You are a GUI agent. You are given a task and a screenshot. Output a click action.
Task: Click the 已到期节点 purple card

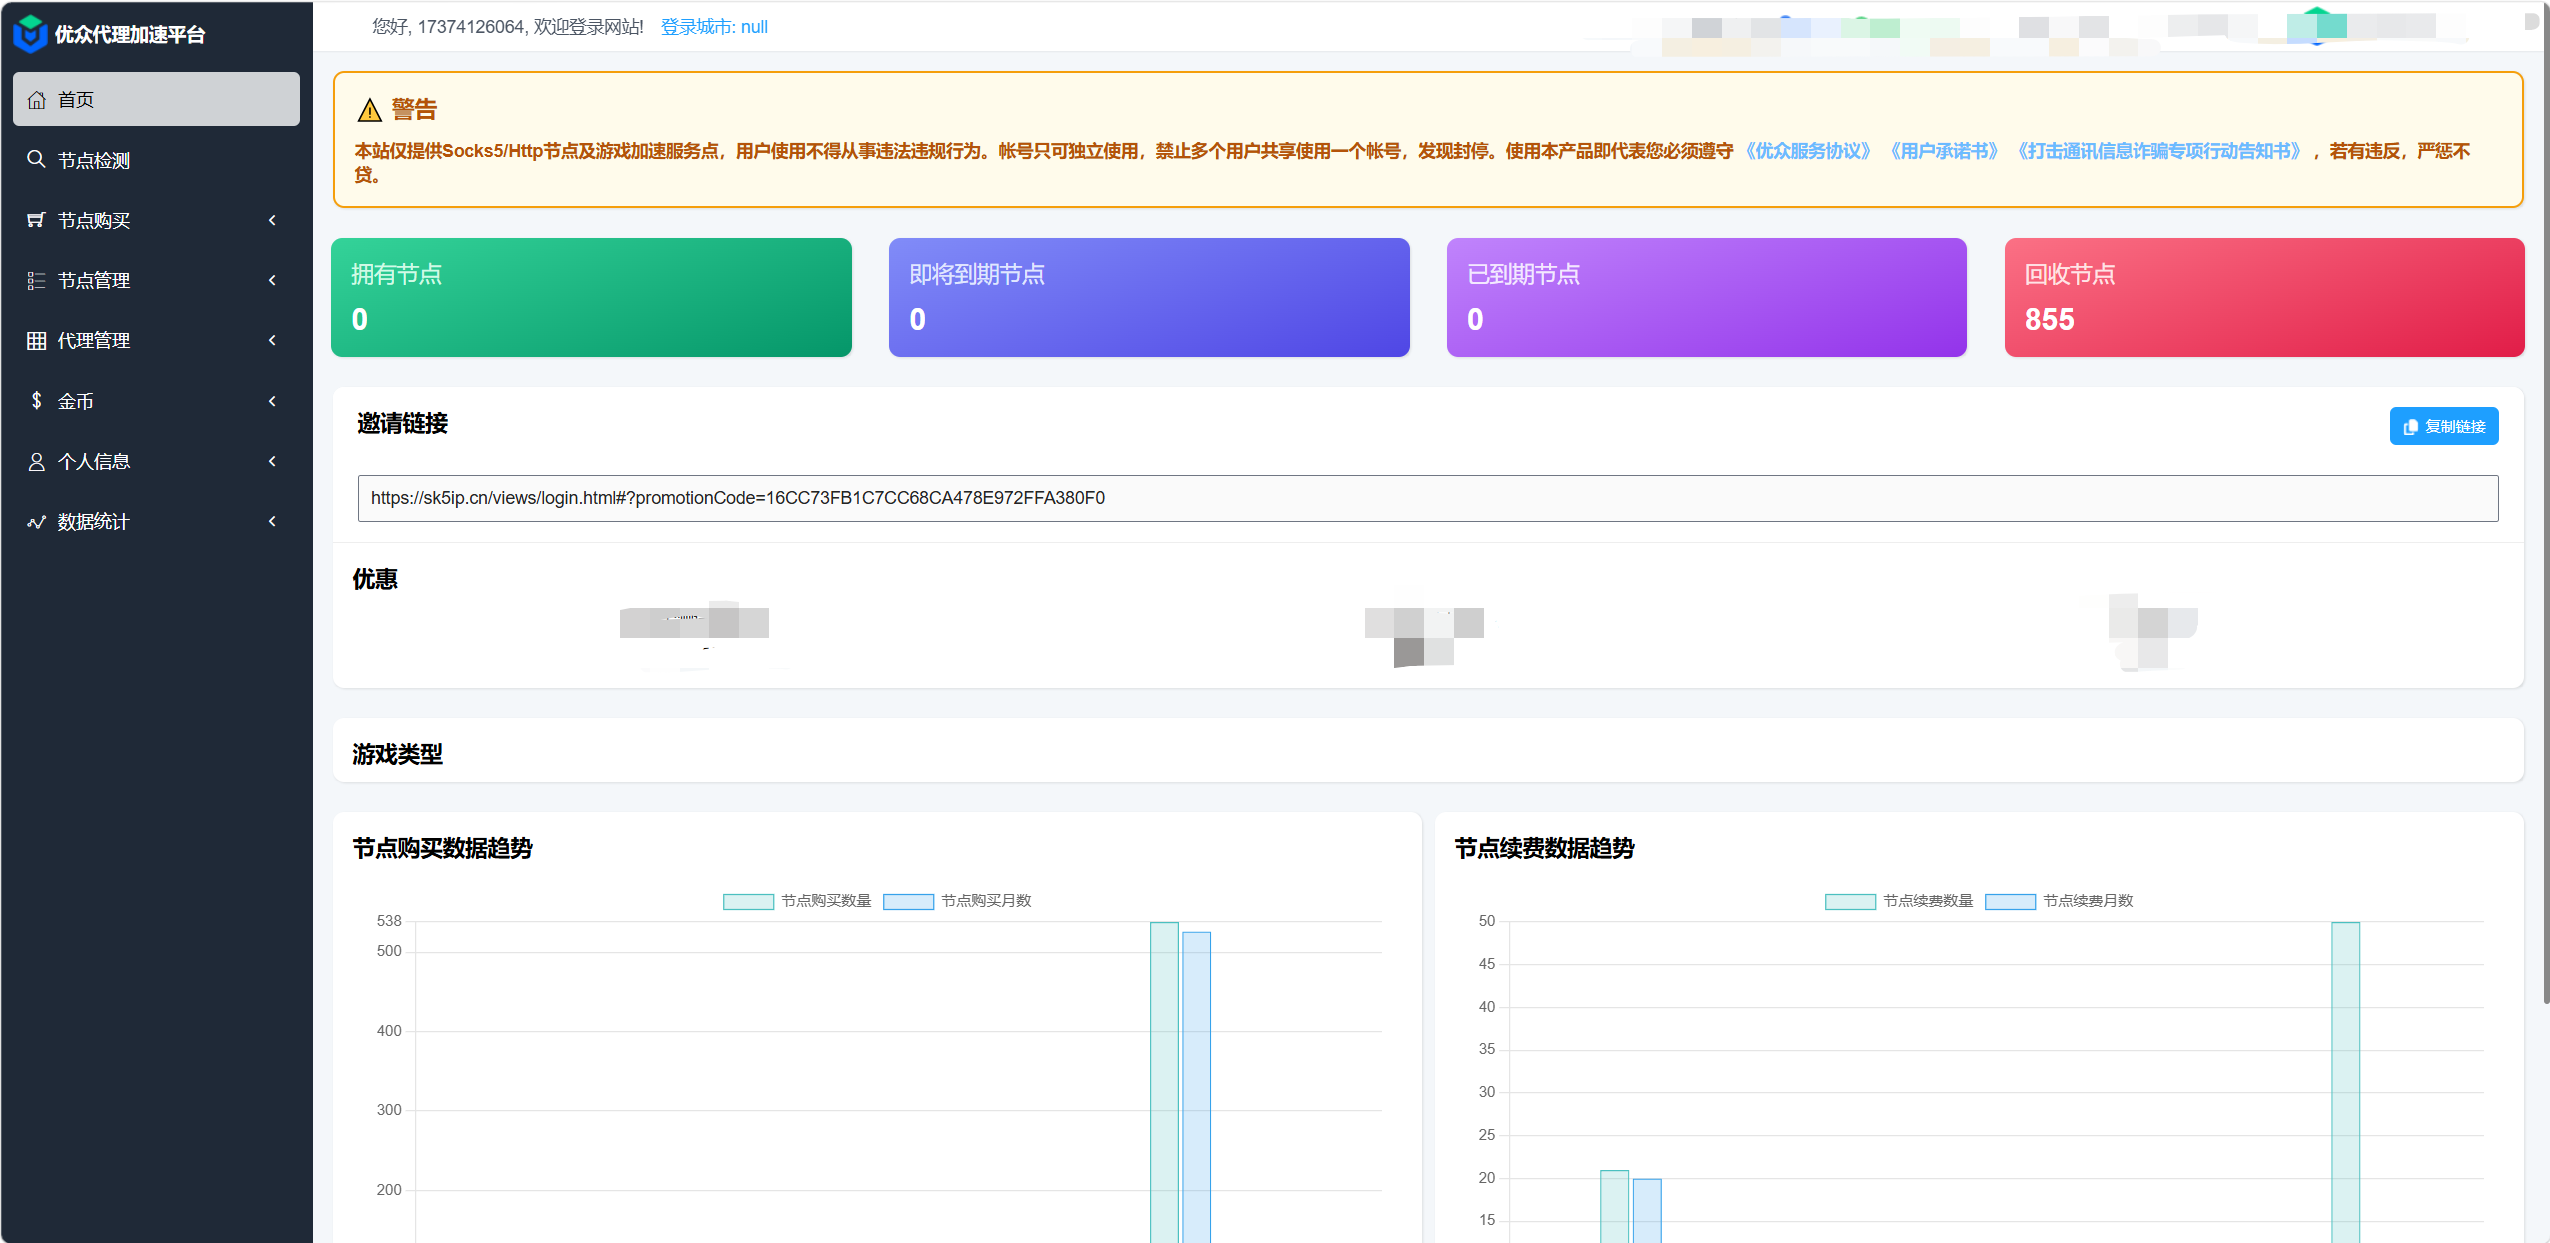pos(1706,297)
